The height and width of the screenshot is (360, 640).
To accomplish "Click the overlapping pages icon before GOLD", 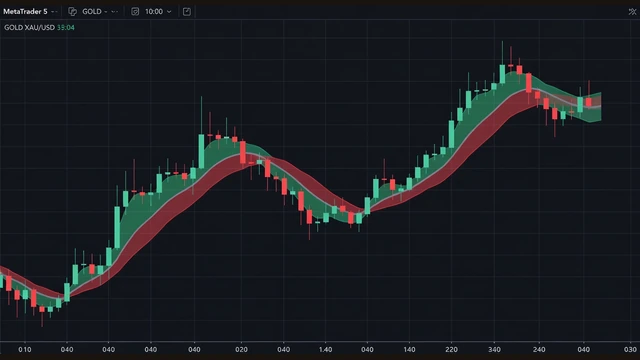I will click(73, 11).
